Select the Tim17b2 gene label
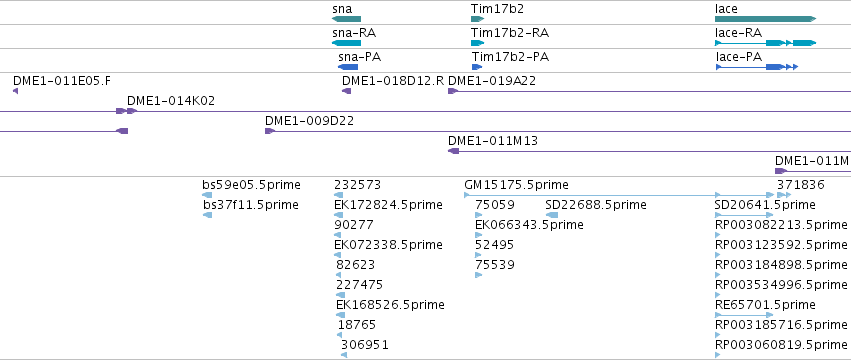Viewport: 851px width, 360px height. [x=497, y=9]
